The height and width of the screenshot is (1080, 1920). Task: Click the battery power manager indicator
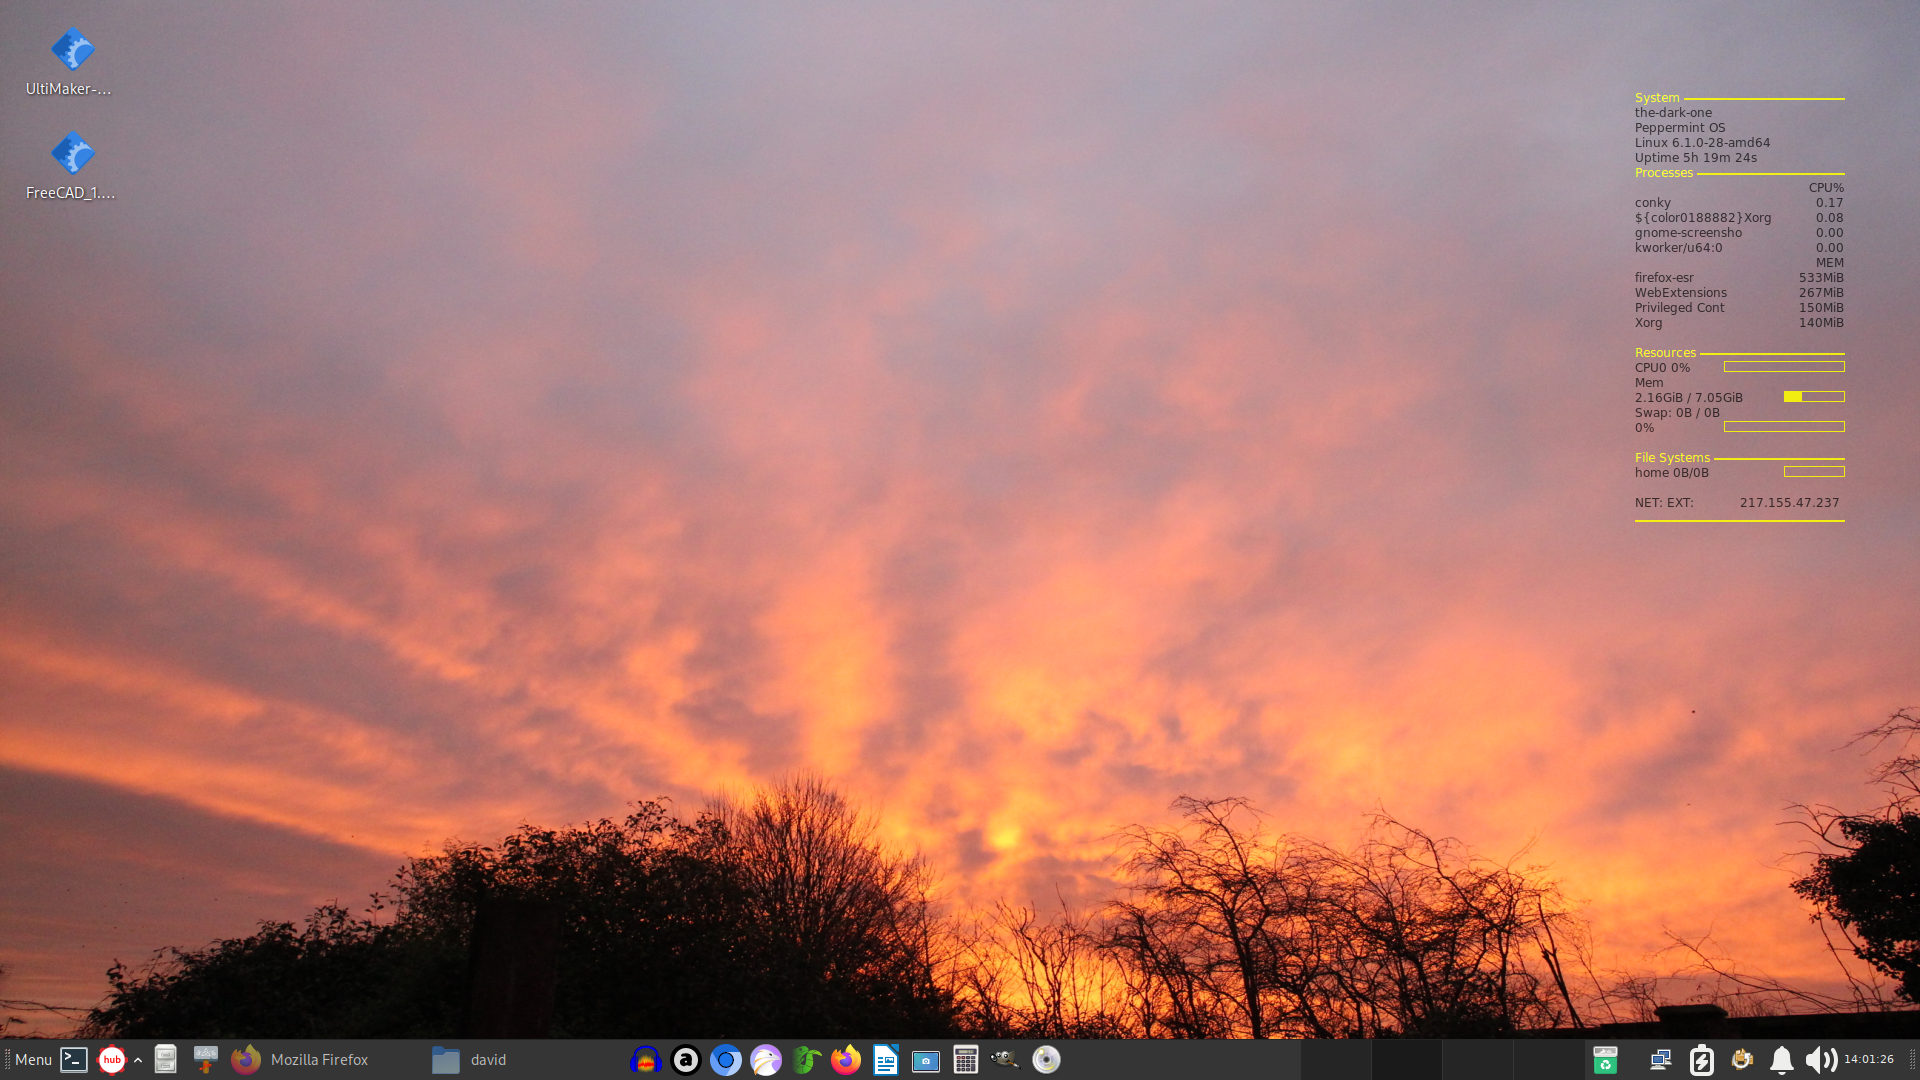pyautogui.click(x=1701, y=1060)
